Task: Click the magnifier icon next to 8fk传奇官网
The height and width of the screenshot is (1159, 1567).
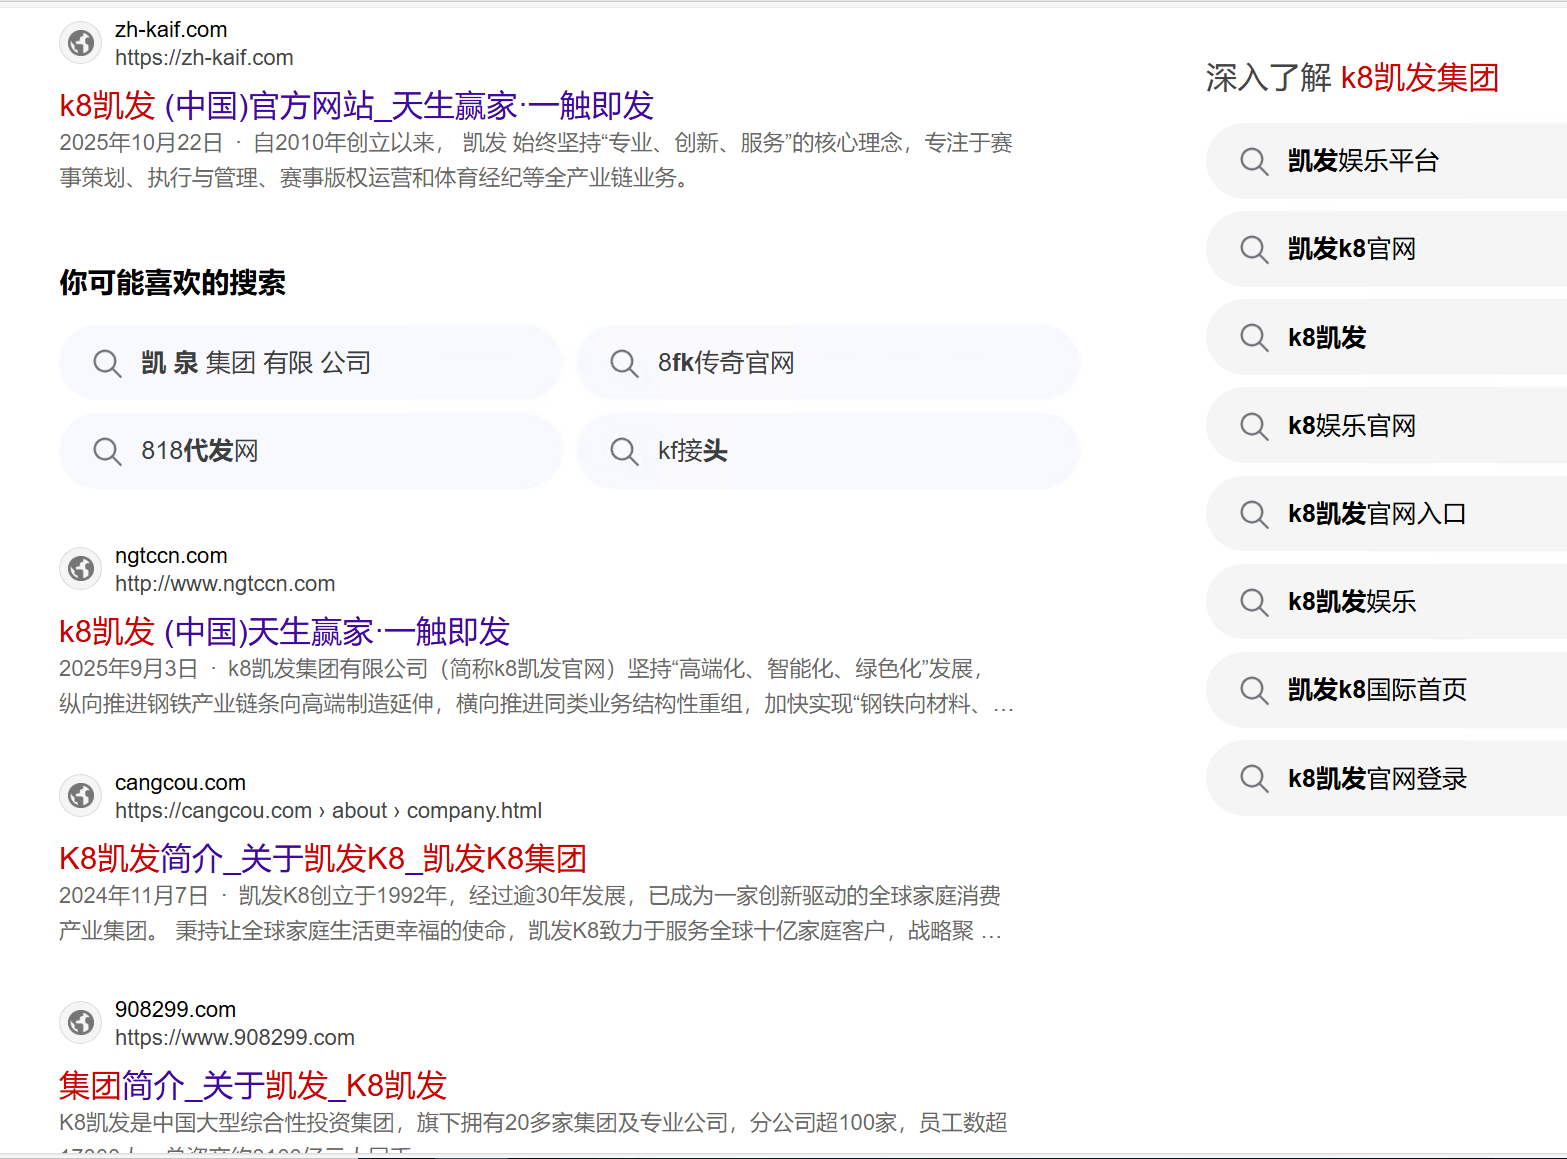Action: (x=624, y=363)
